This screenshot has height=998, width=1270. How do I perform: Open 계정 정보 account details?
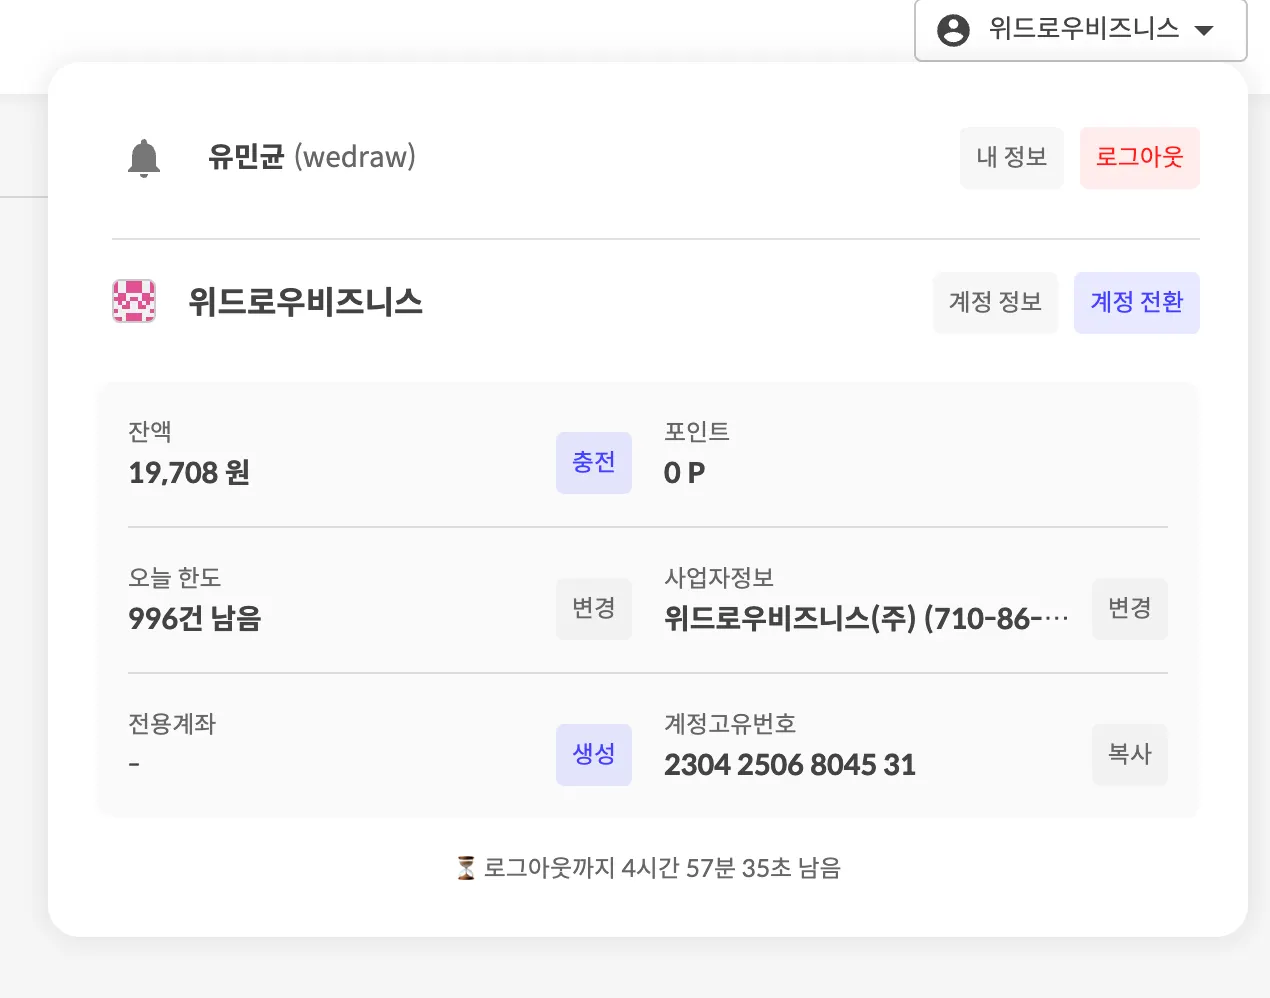tap(995, 302)
